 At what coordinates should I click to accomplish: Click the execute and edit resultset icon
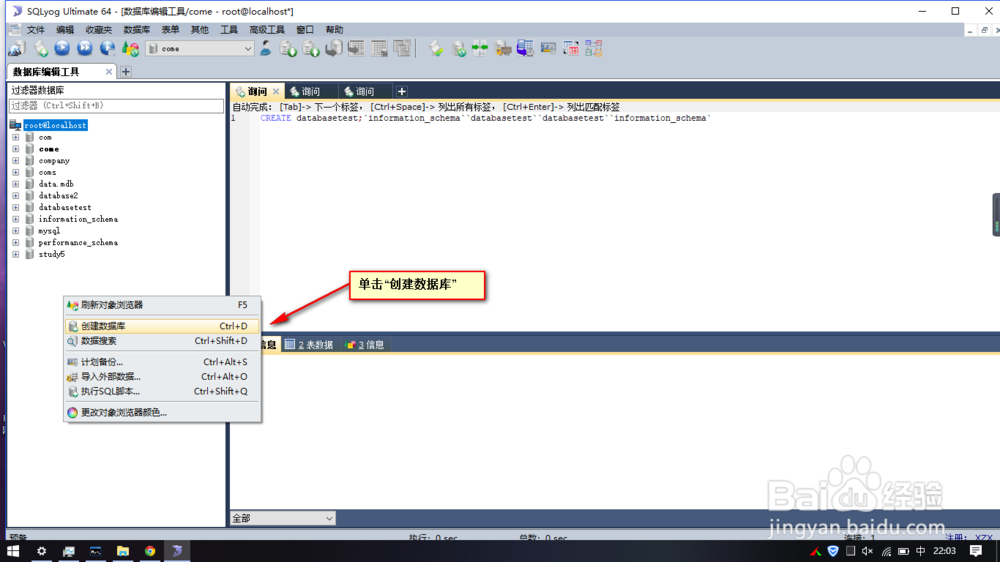click(x=107, y=48)
